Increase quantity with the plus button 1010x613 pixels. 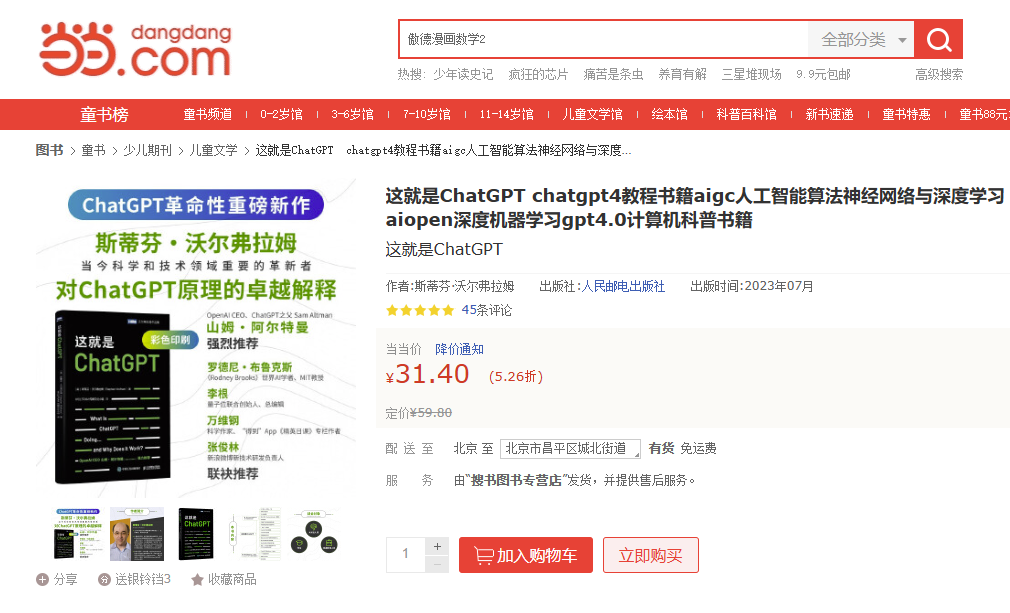click(437, 546)
